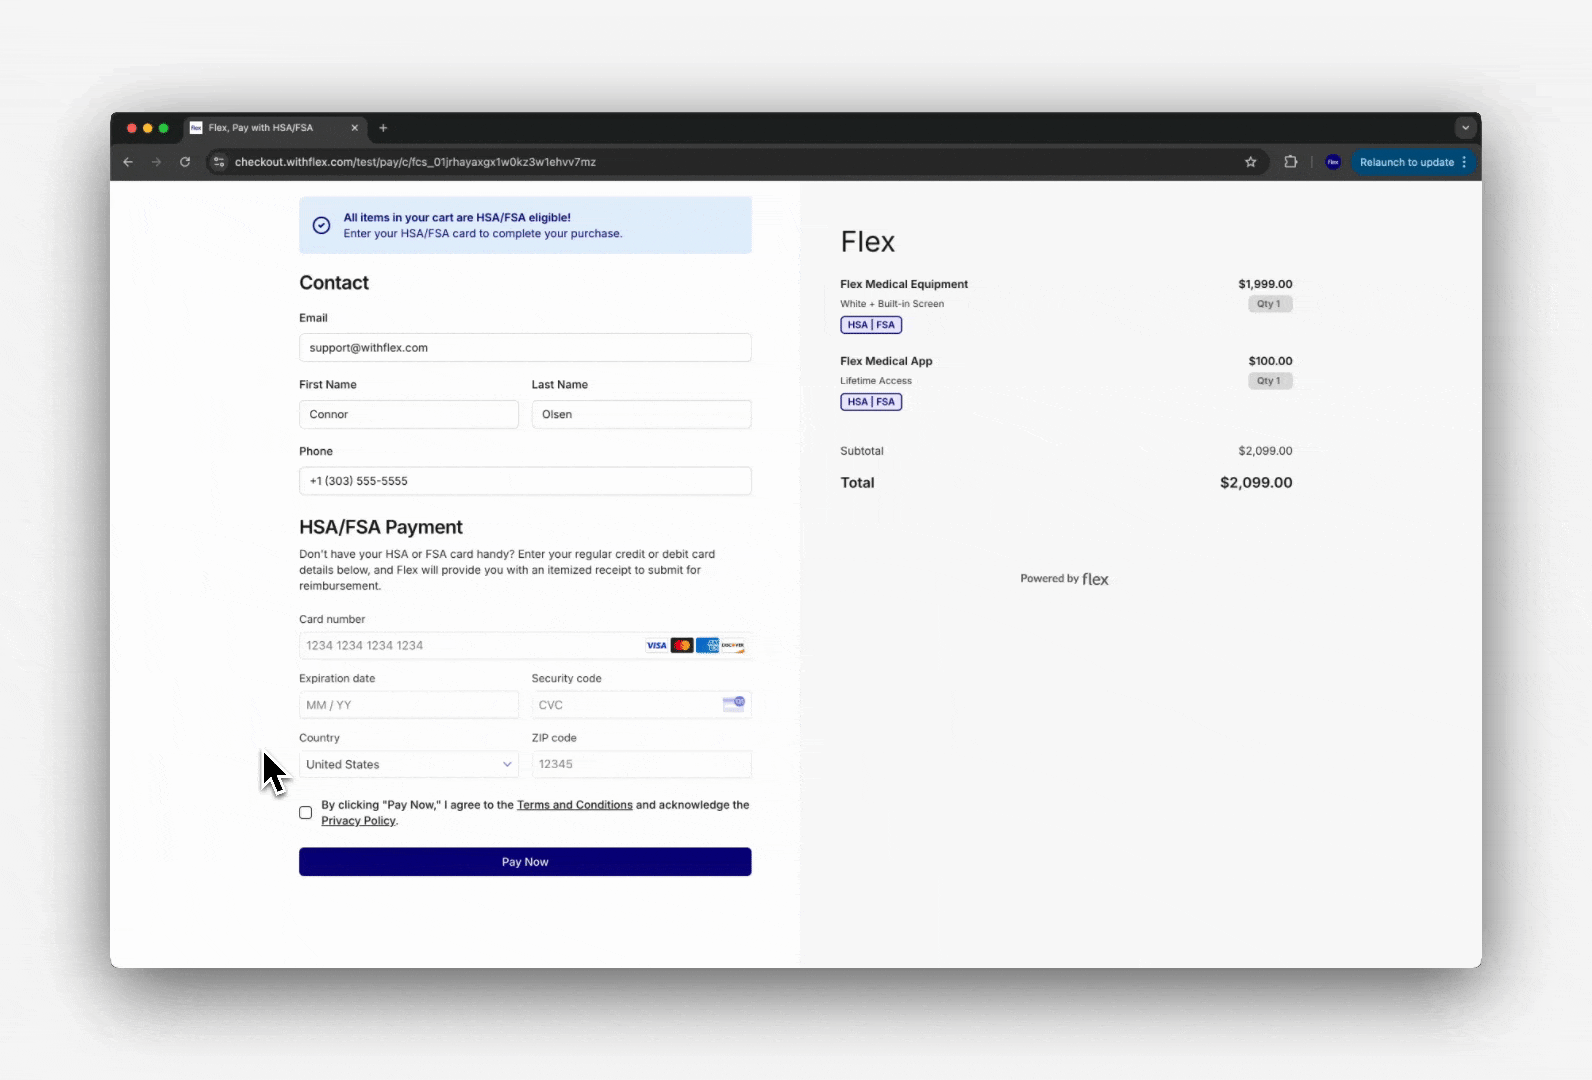
Task: Open site information icon in address bar
Action: (219, 162)
